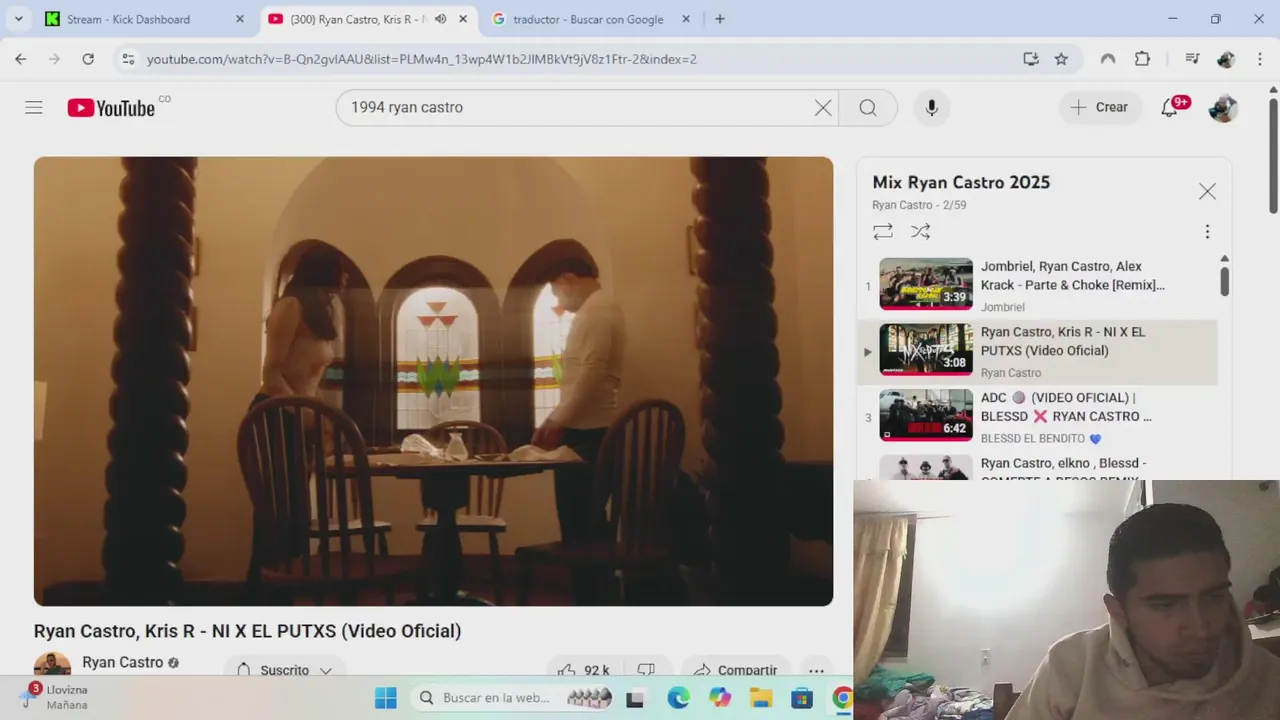
Task: Close the Mix Ryan Castro 2025 panel
Action: 1207,191
